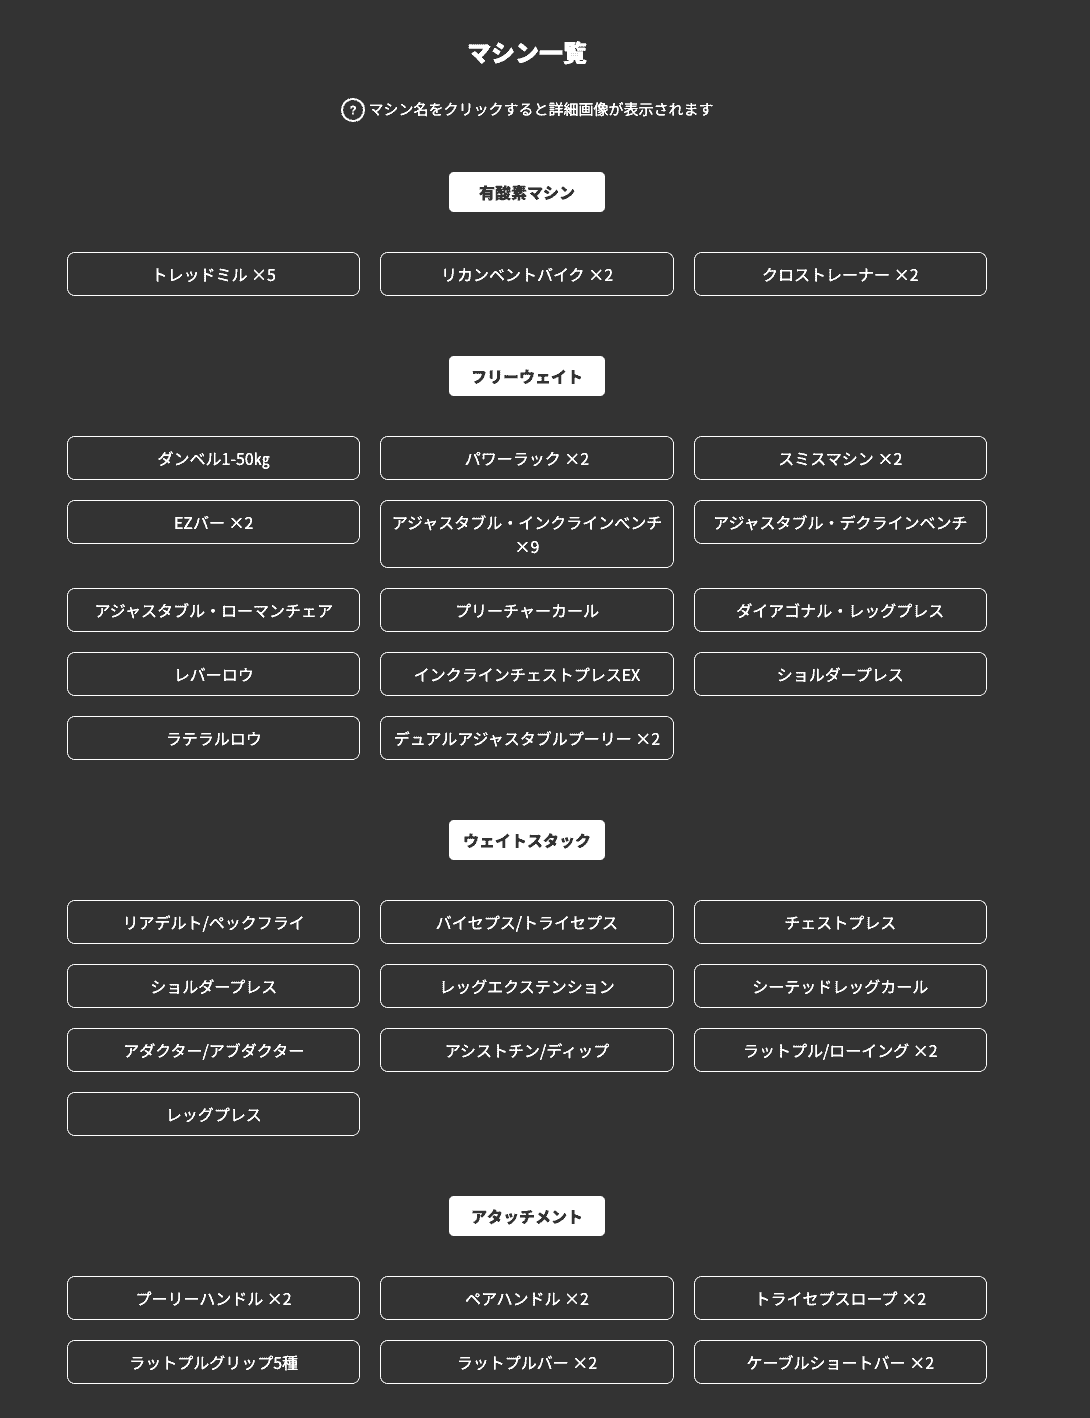
Task: Click the リアデルト/ペックフライ button
Action: pos(213,922)
